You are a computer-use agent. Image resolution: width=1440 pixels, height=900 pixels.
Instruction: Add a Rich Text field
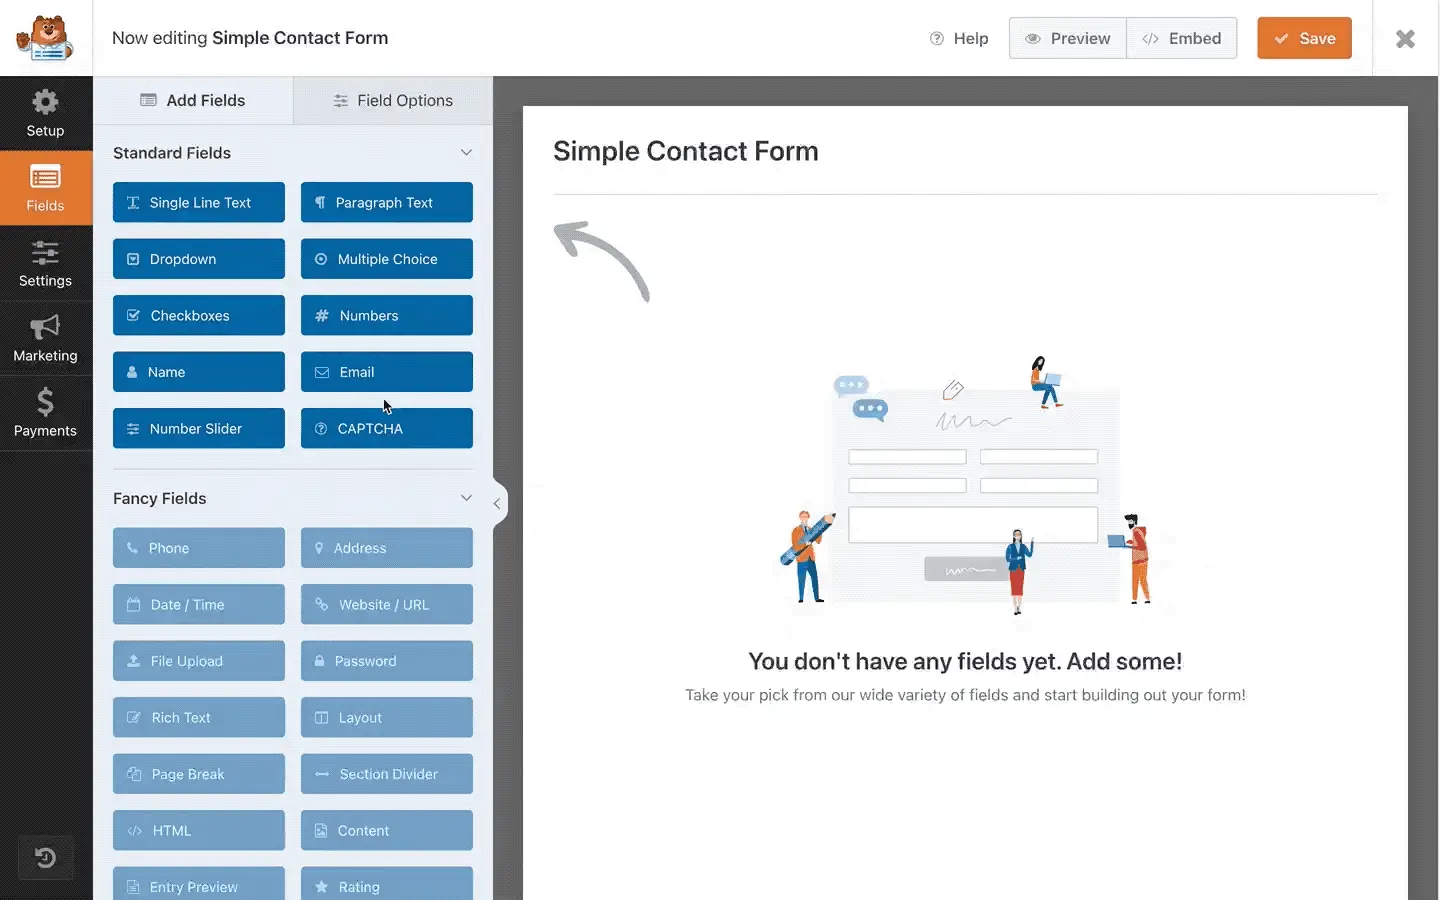pos(199,717)
